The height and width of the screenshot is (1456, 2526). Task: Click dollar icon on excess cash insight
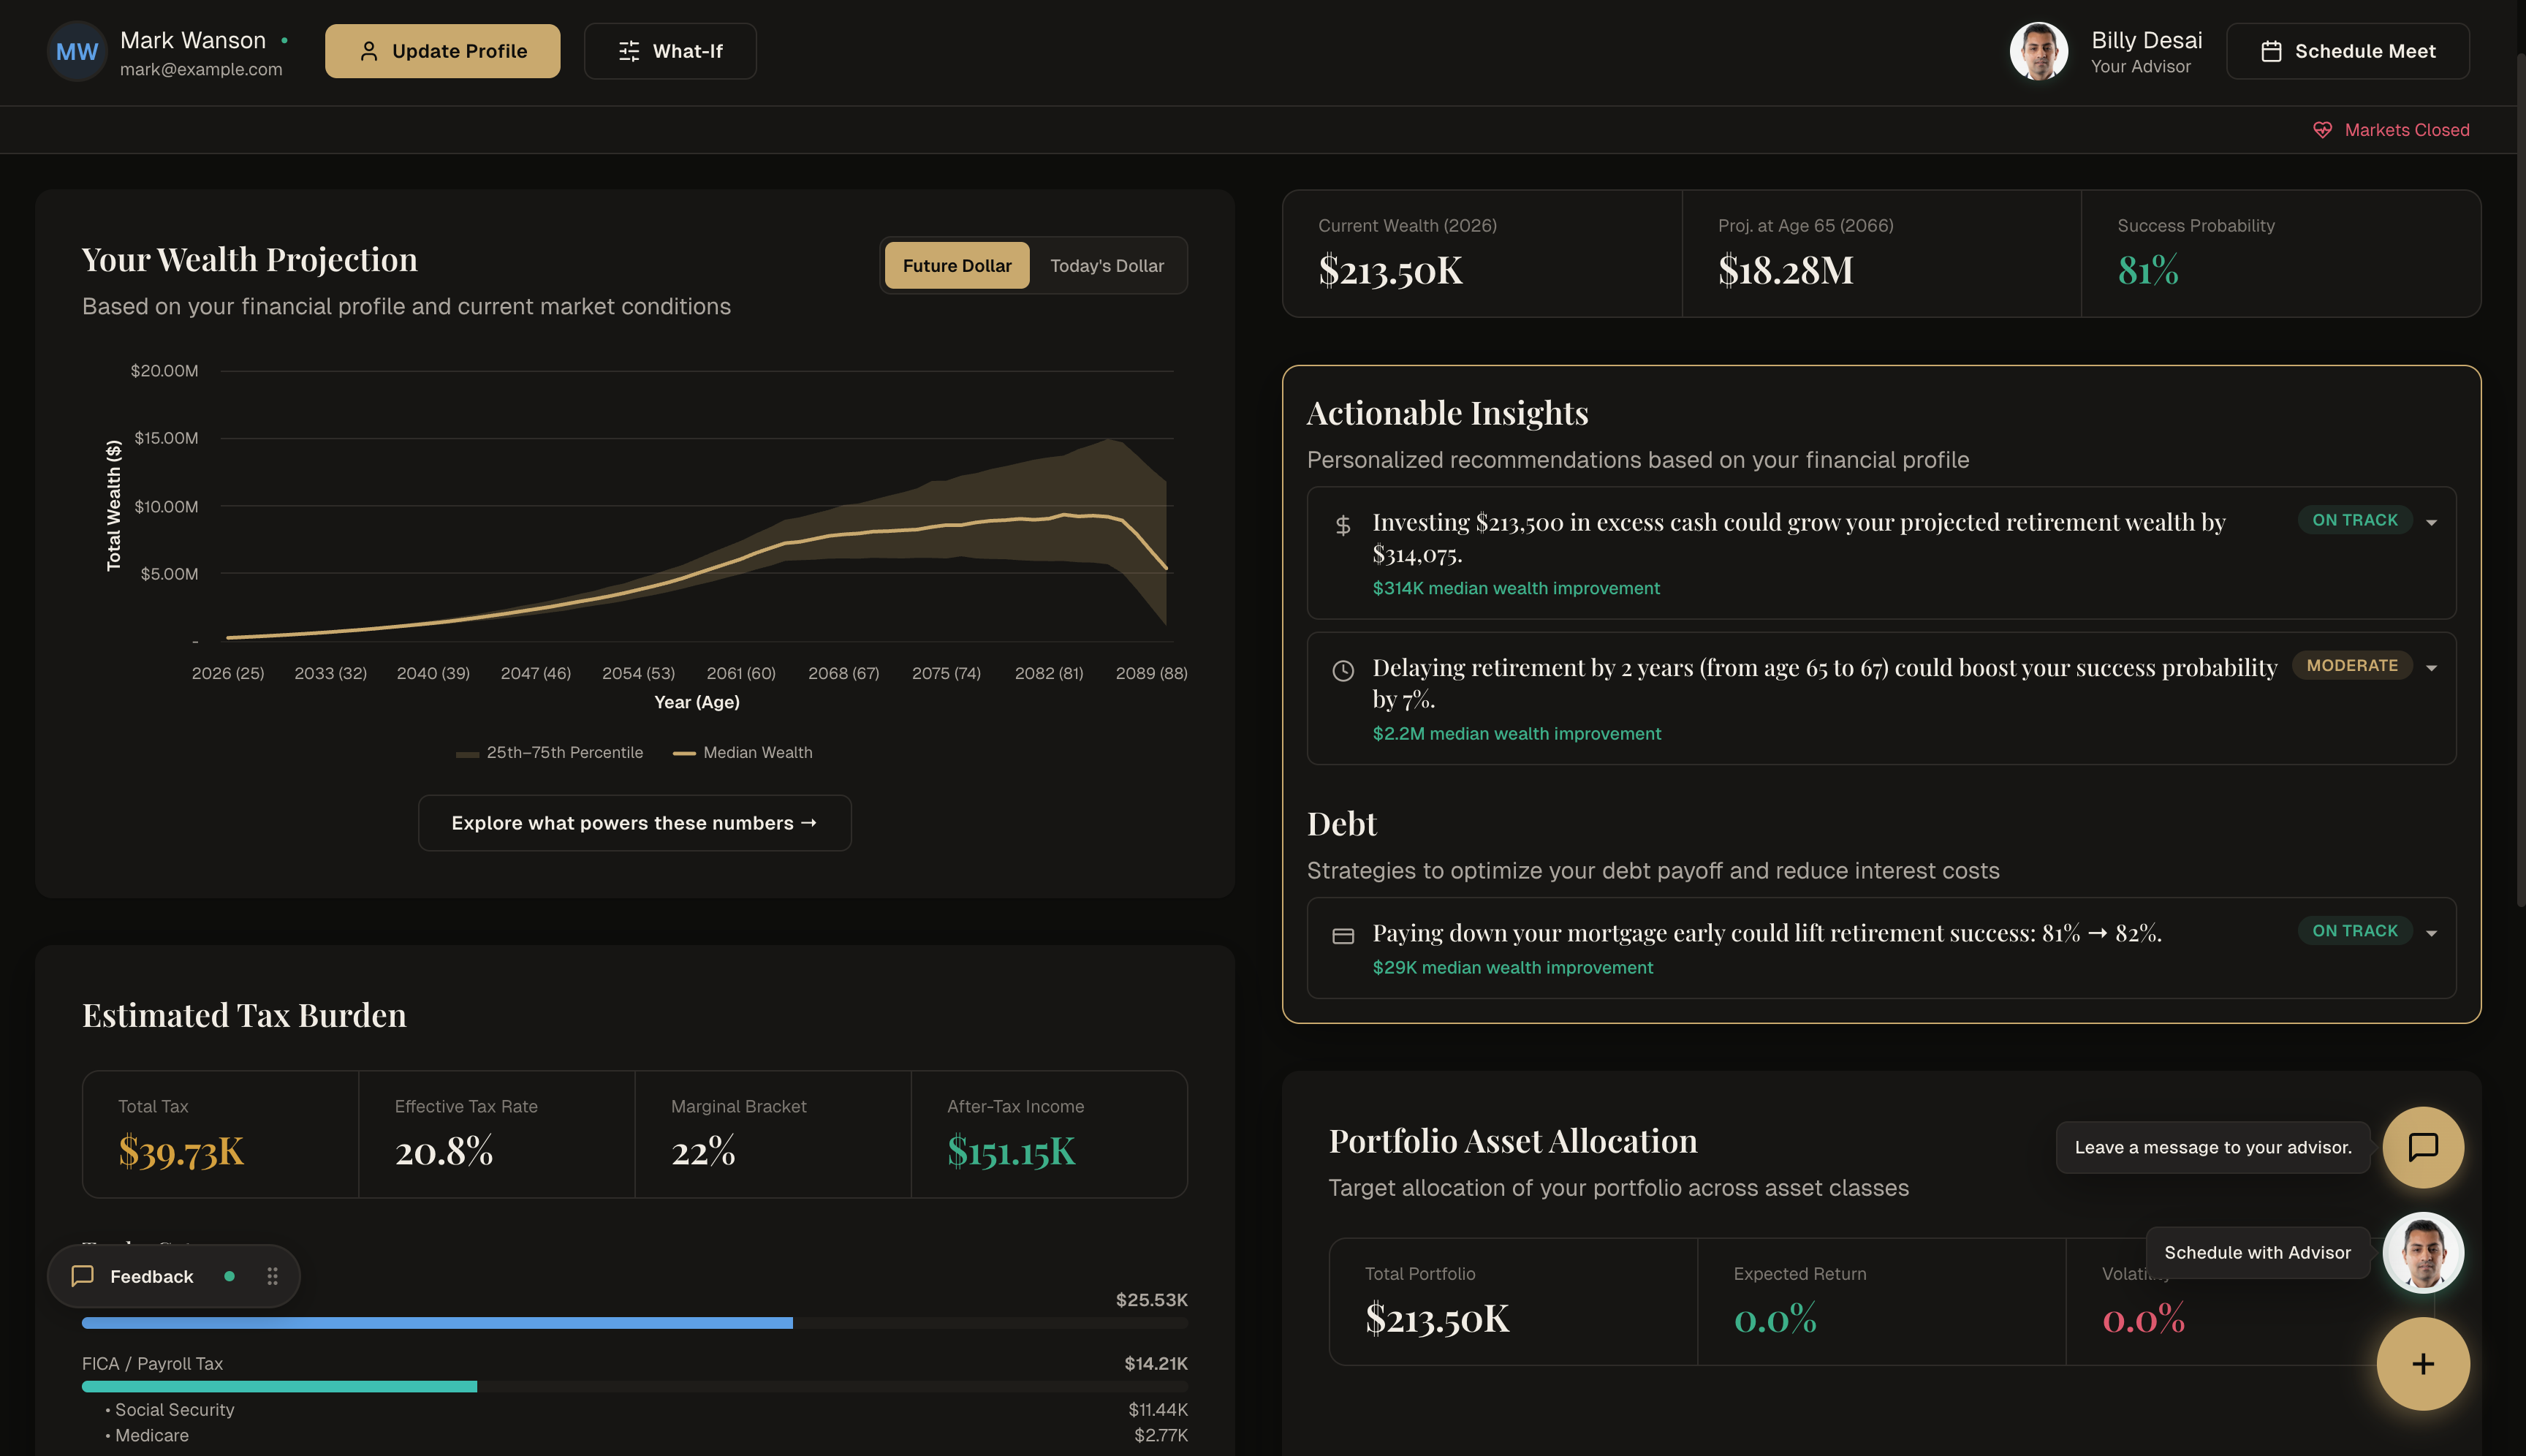coord(1343,525)
